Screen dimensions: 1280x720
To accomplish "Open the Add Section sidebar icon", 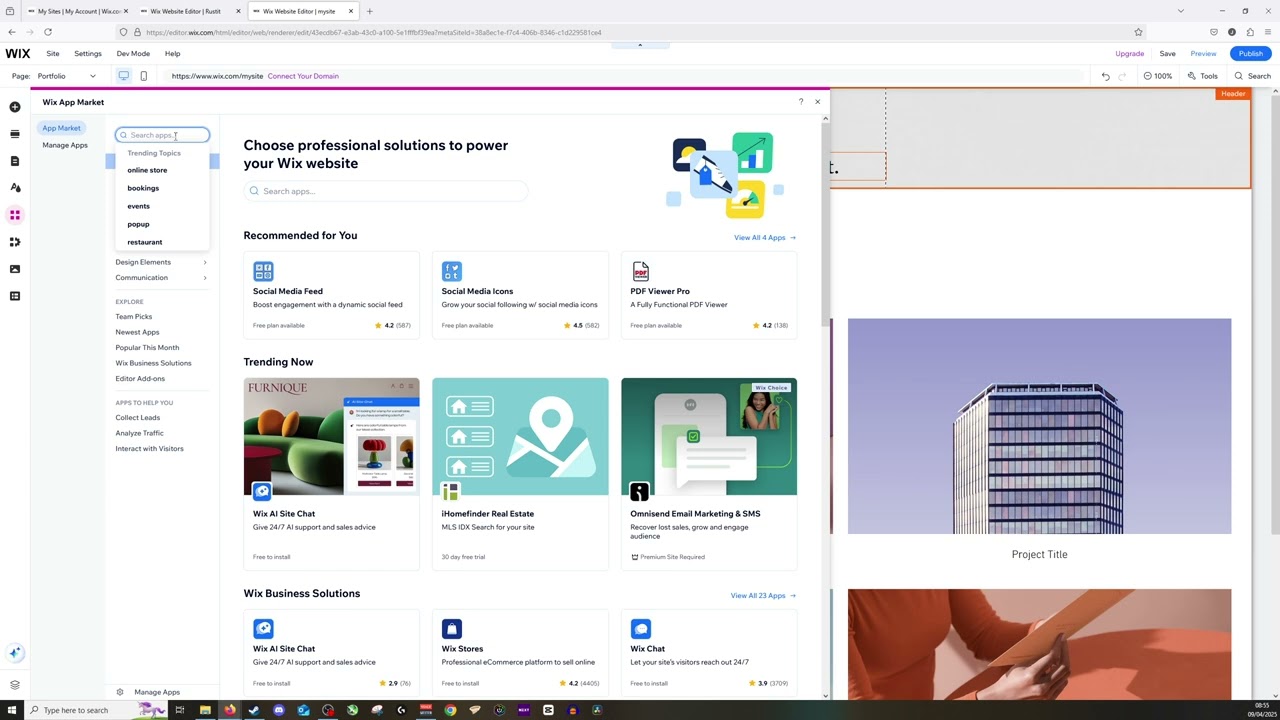I will [15, 134].
